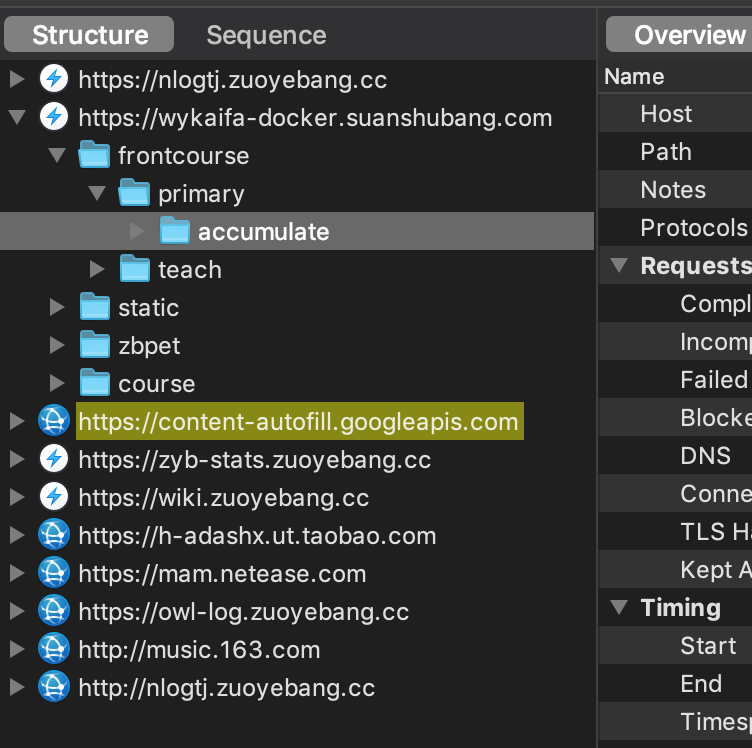This screenshot has width=752, height=748.
Task: Expand the static folder
Action: [x=57, y=307]
